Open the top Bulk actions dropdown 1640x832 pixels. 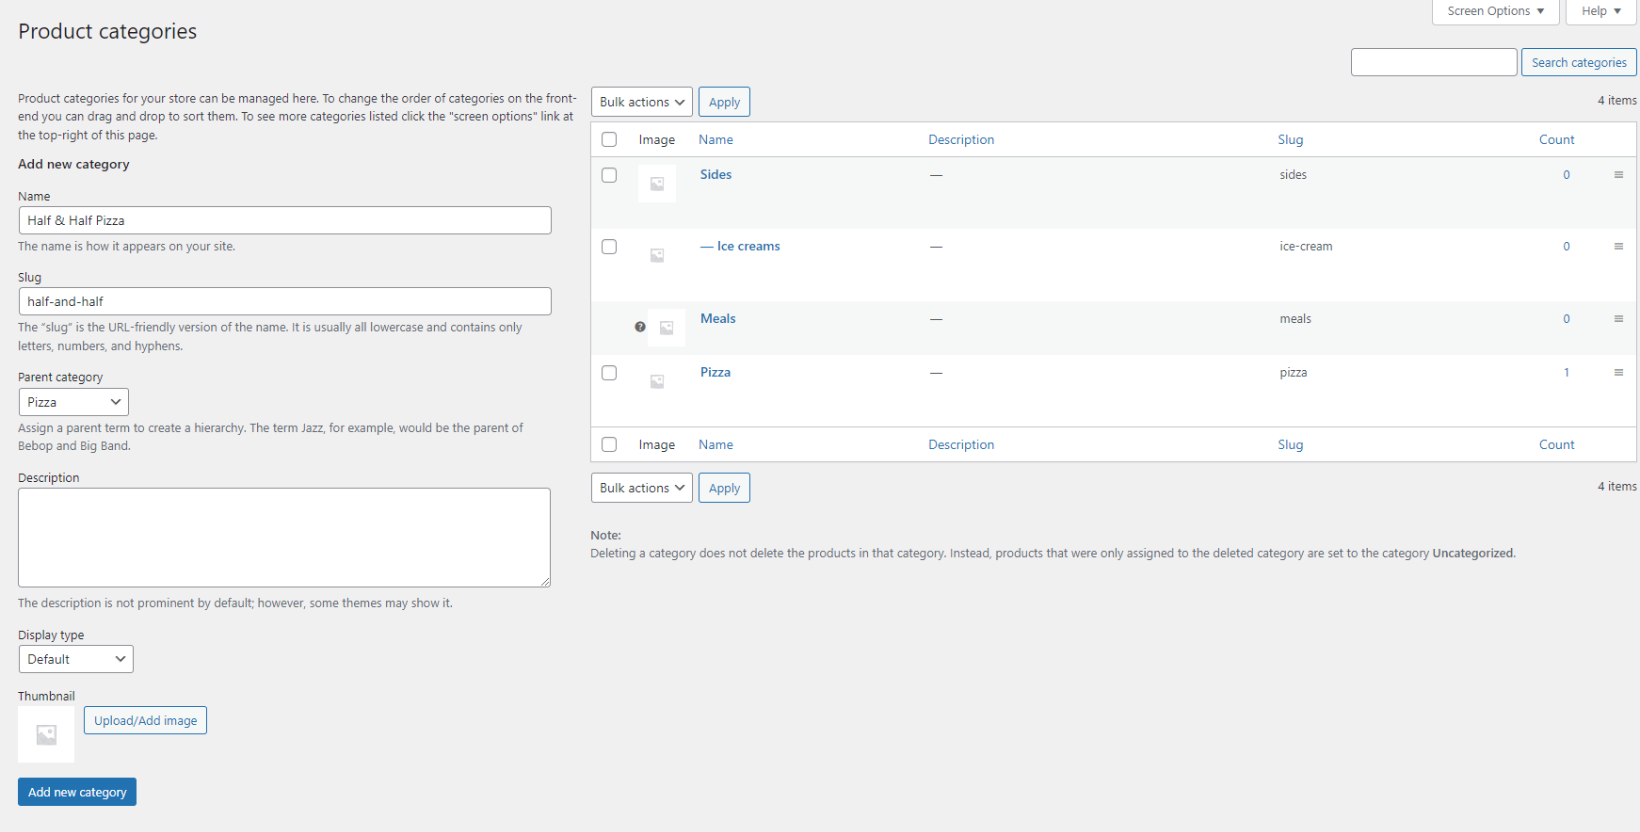[641, 102]
